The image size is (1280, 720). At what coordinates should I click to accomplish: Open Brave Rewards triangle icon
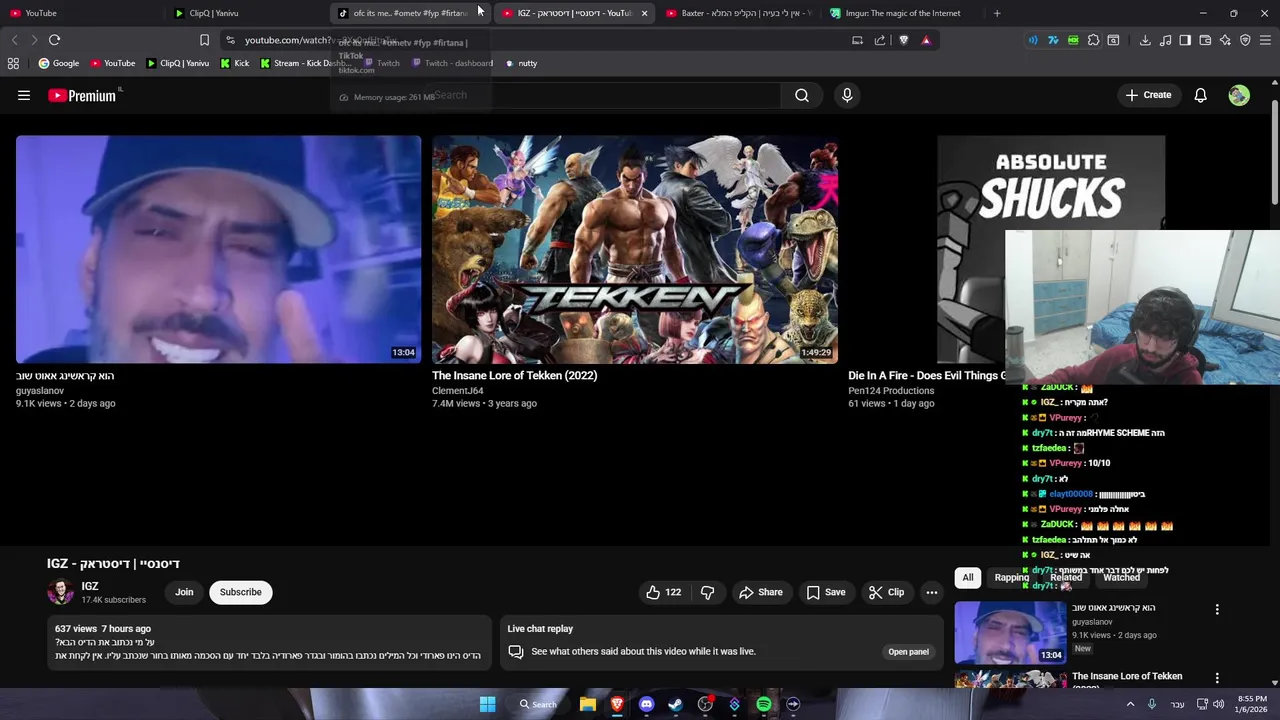pyautogui.click(x=926, y=40)
